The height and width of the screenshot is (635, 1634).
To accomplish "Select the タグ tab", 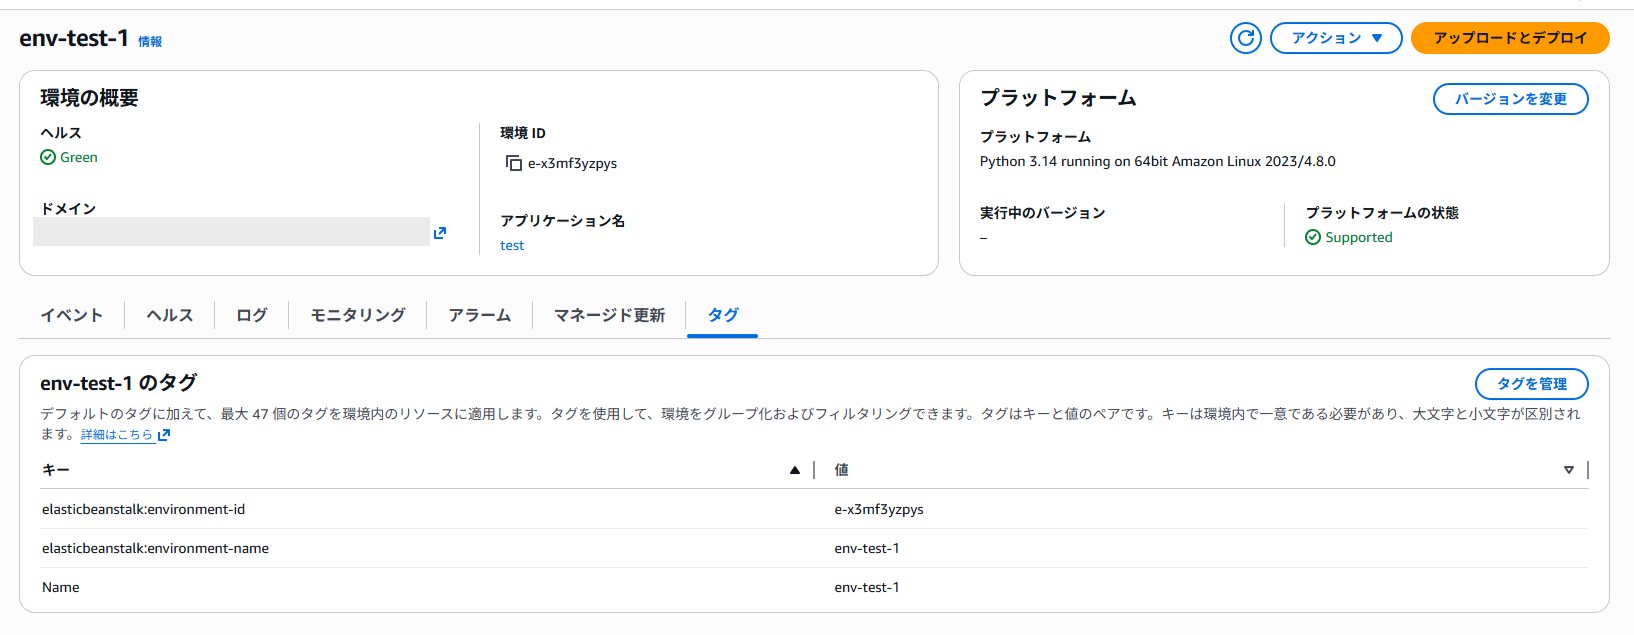I will [723, 315].
